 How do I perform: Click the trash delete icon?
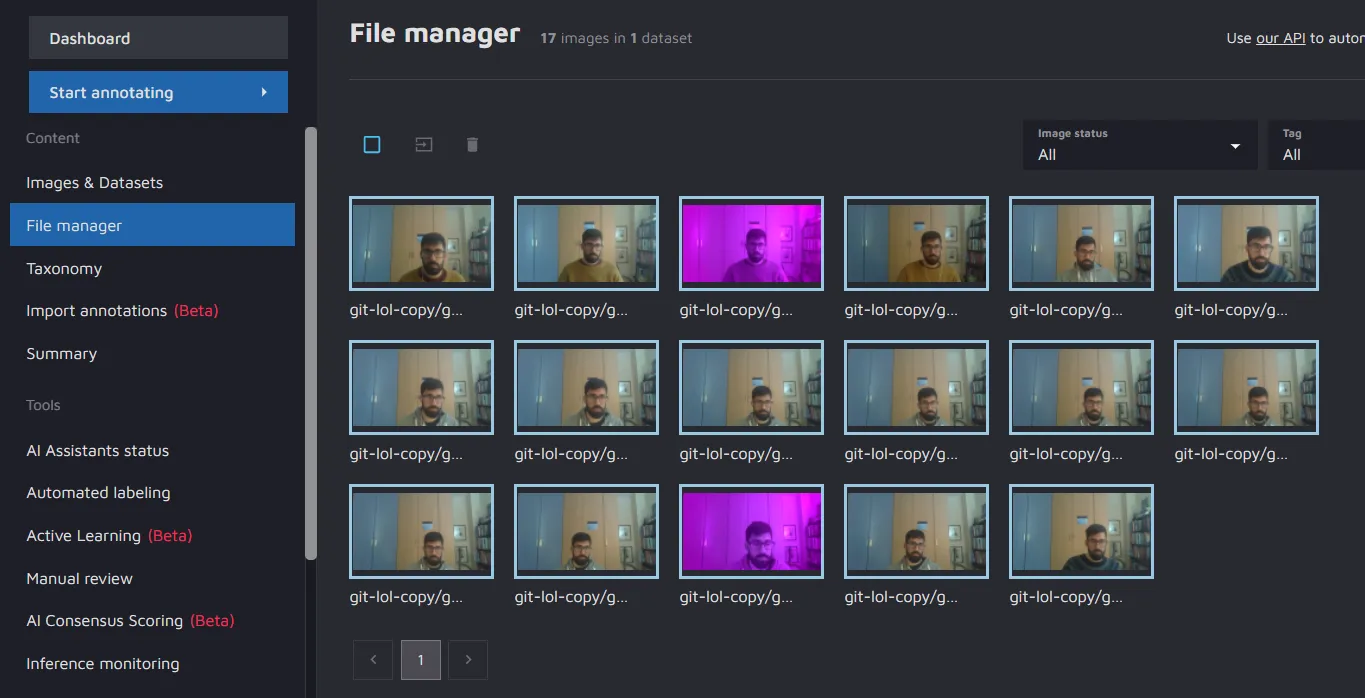coord(472,145)
